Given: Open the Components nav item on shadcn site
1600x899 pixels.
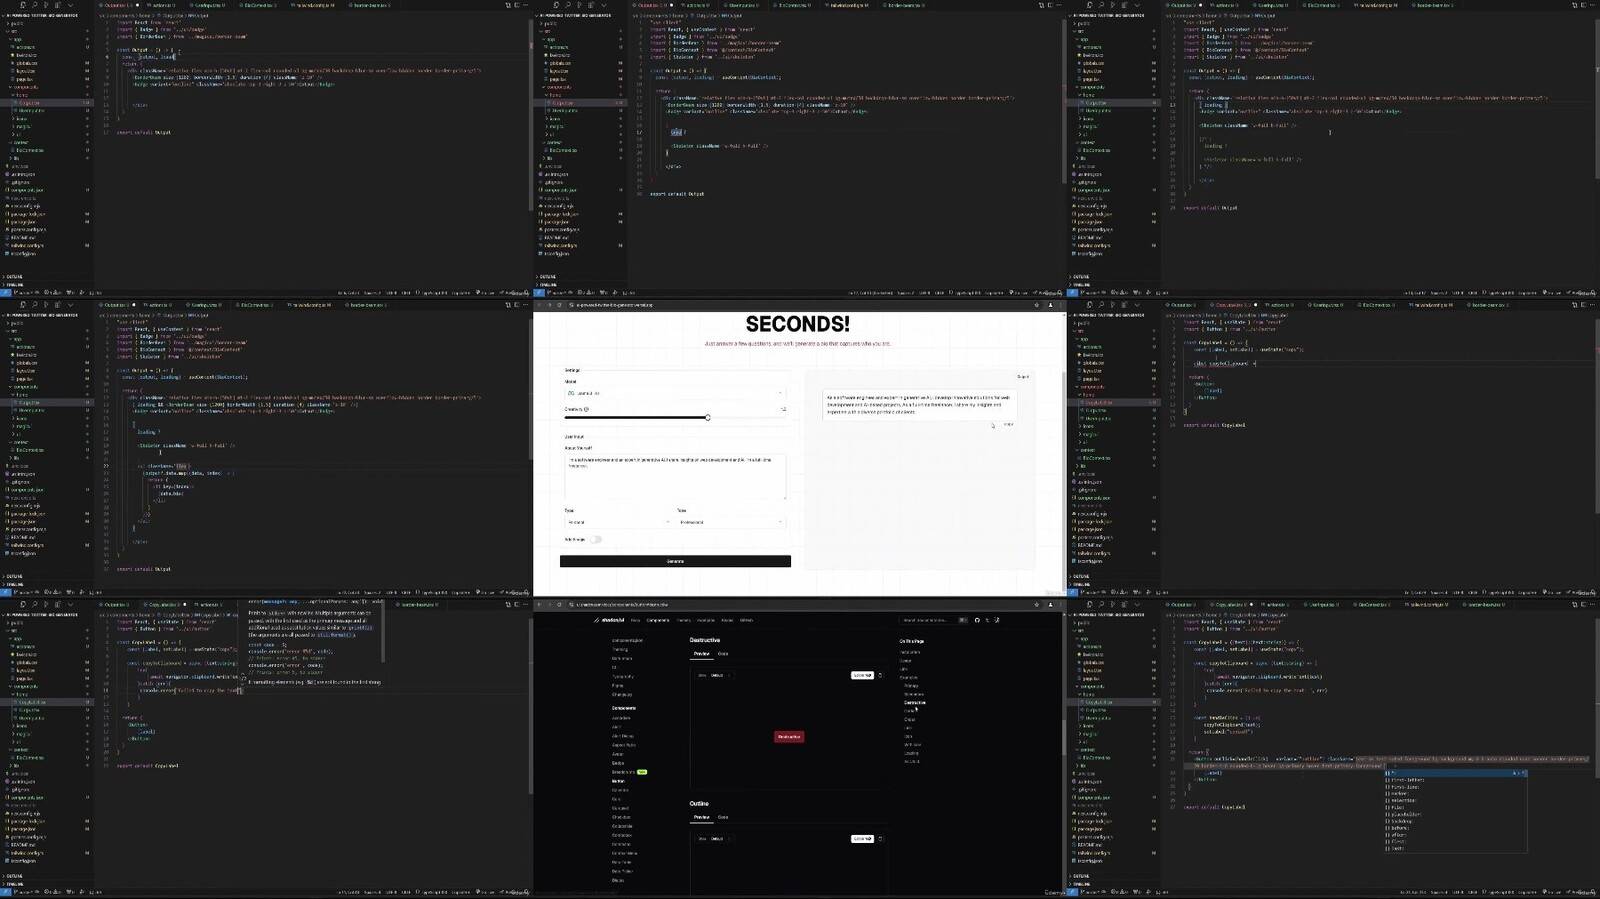Looking at the screenshot, I should coord(658,620).
